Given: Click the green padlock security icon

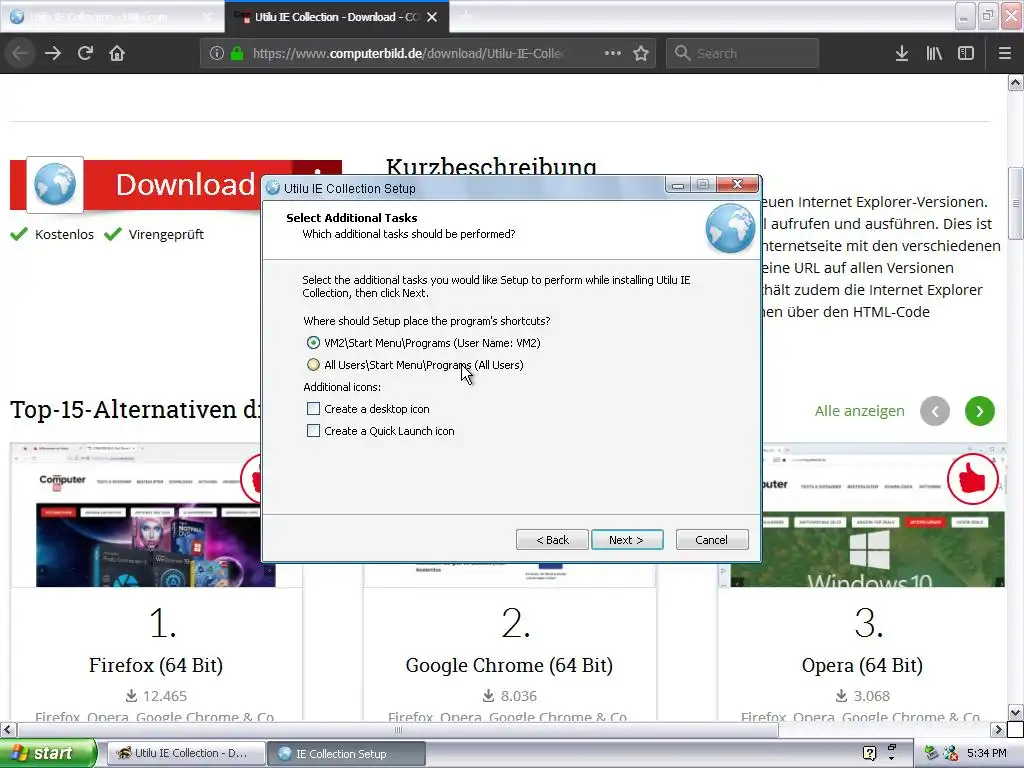Looking at the screenshot, I should coord(237,53).
